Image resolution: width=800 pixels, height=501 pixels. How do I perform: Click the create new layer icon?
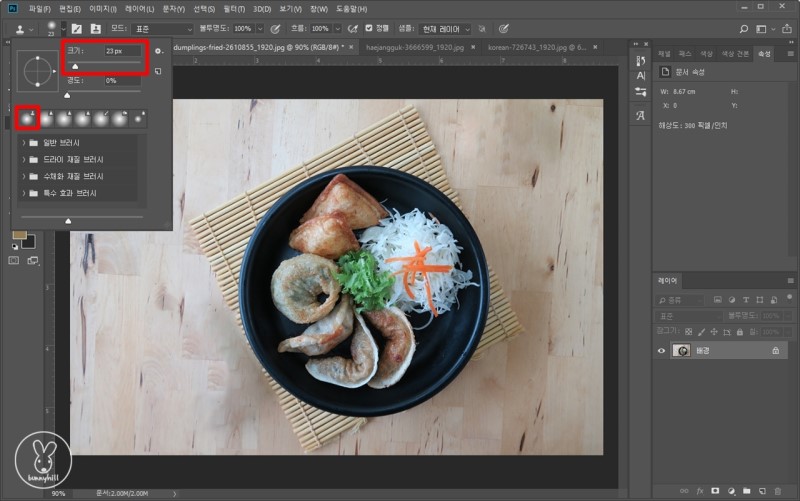tap(761, 491)
